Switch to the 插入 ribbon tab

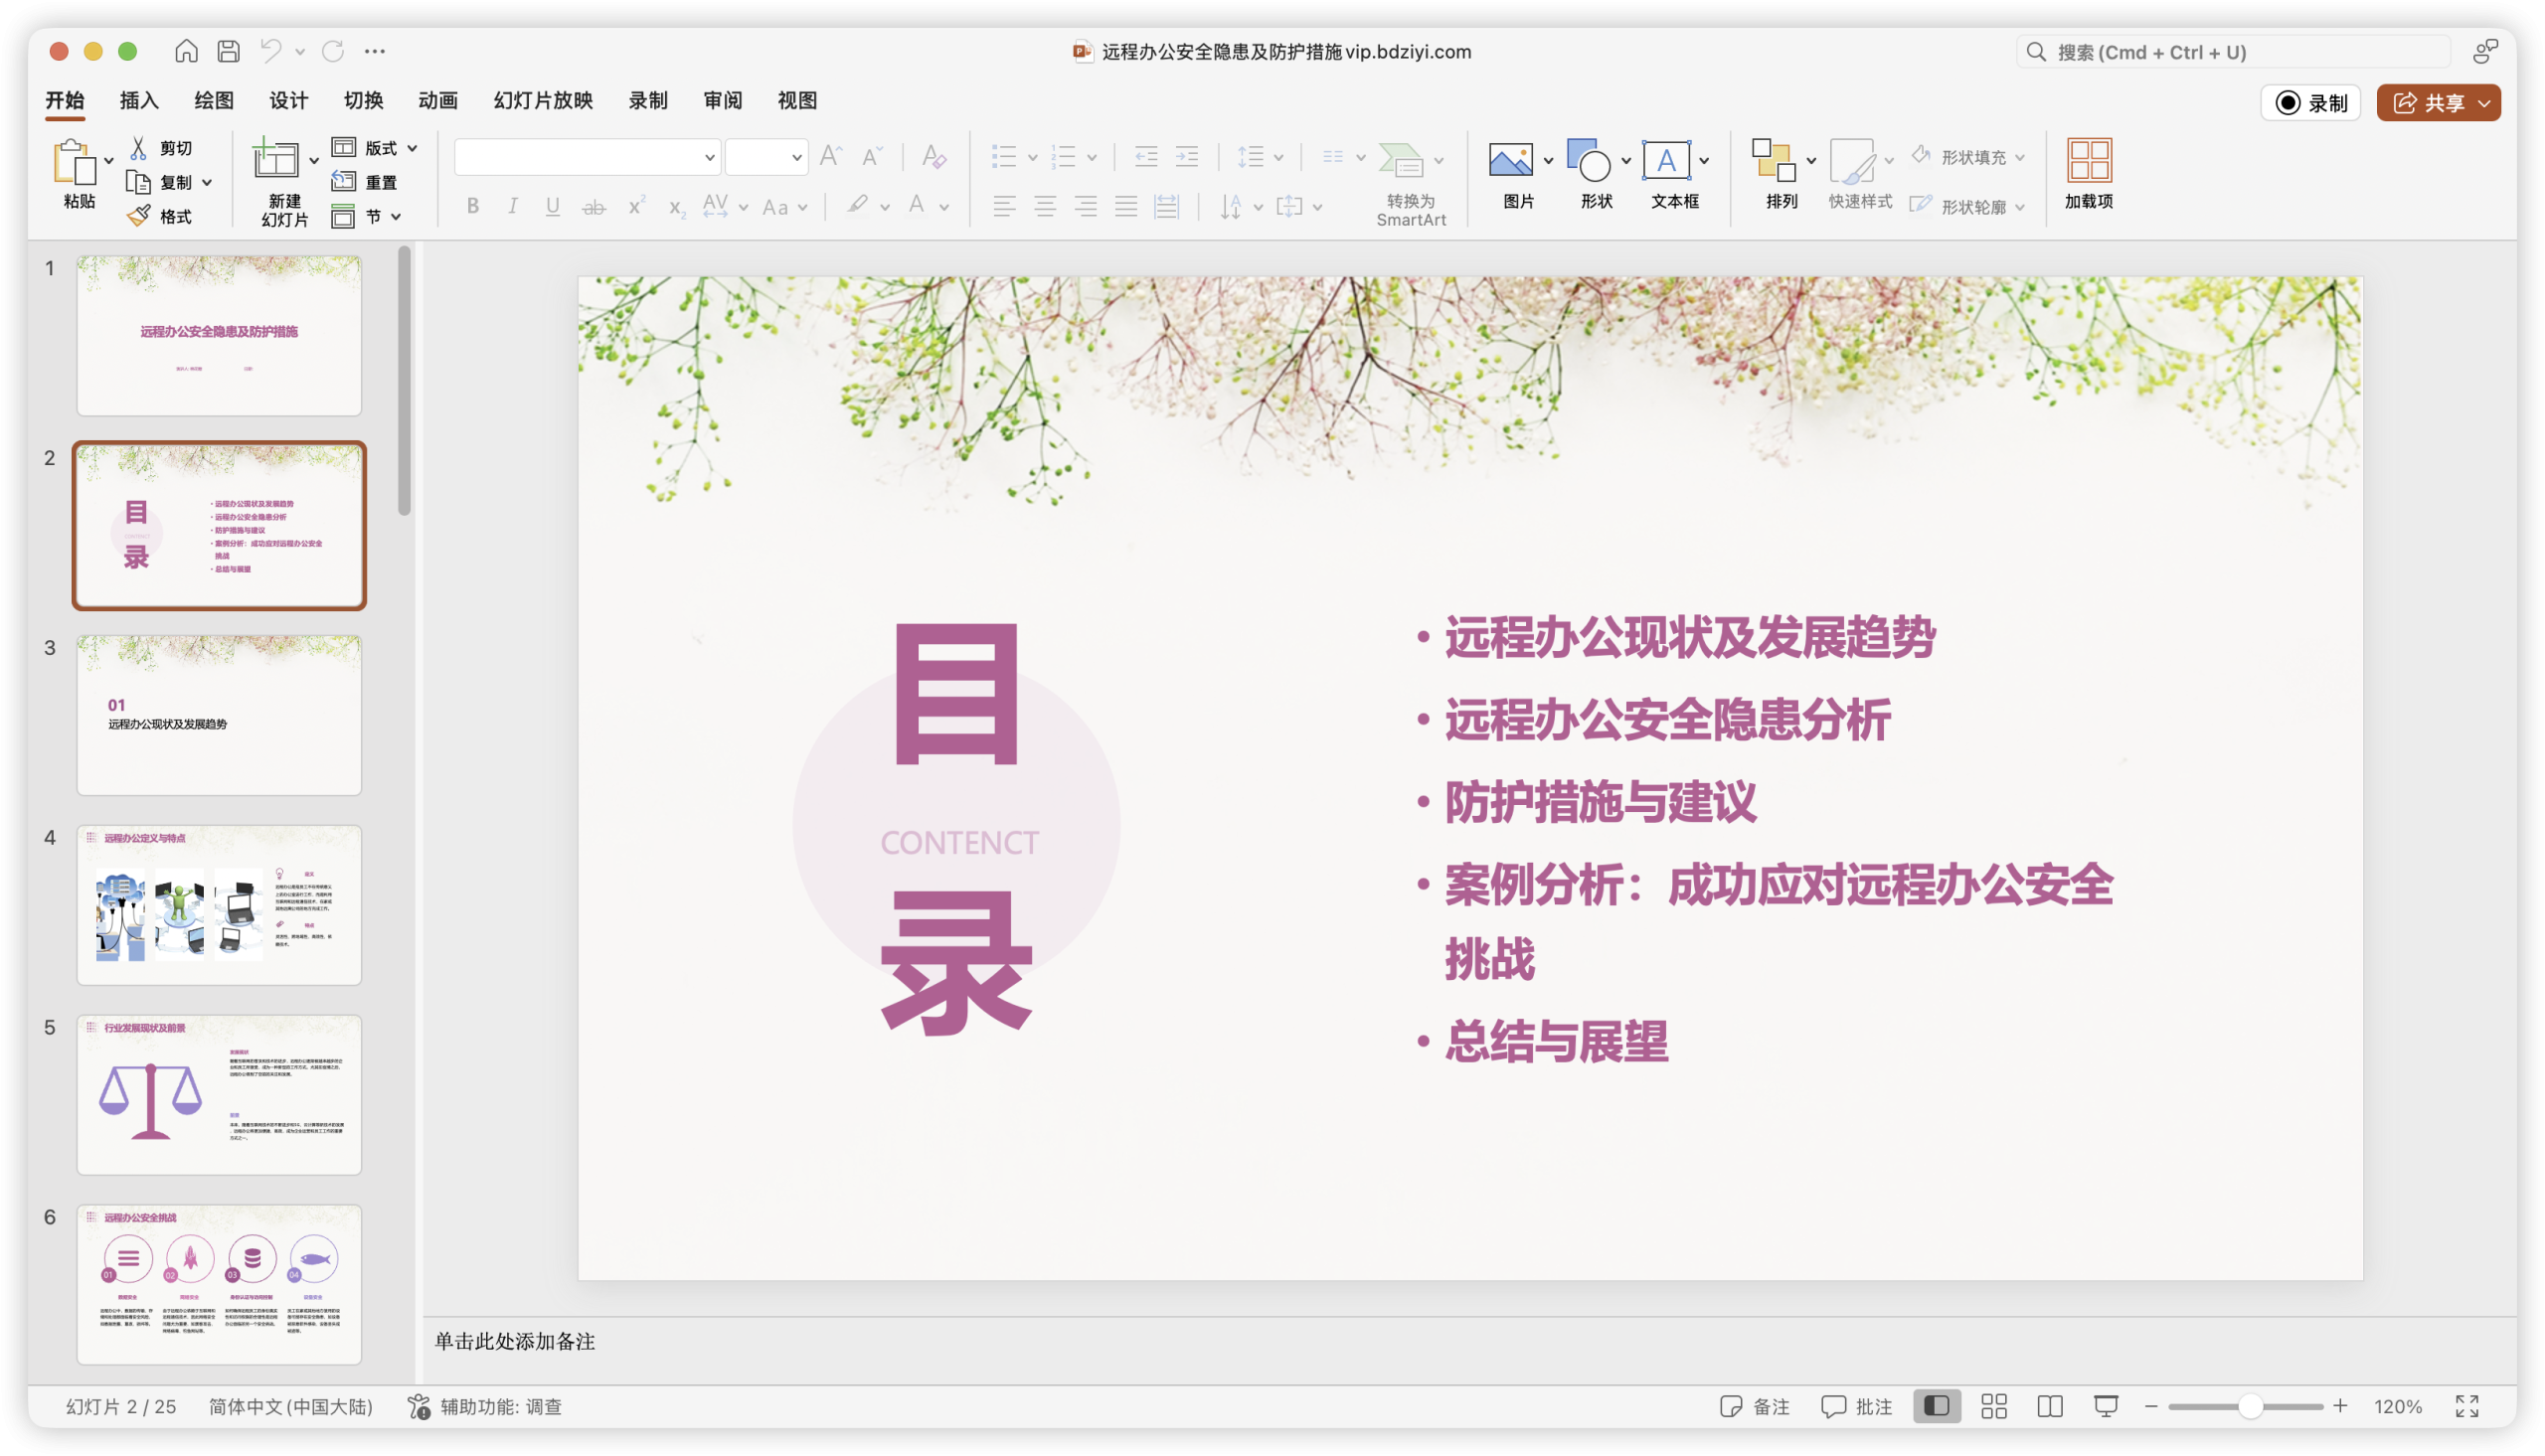(x=137, y=100)
